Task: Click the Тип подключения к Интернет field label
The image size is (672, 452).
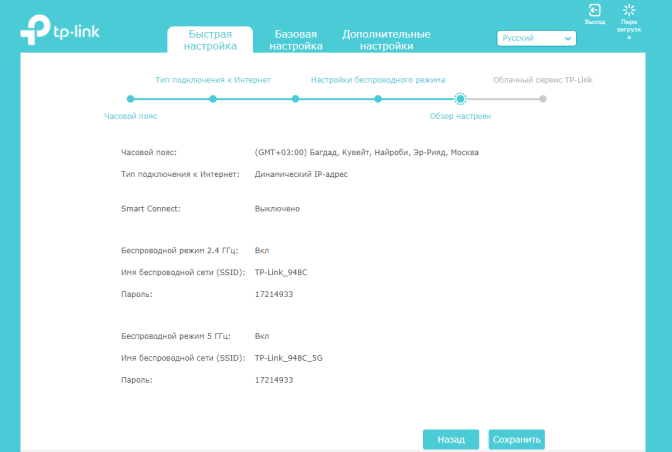Action: tap(180, 174)
